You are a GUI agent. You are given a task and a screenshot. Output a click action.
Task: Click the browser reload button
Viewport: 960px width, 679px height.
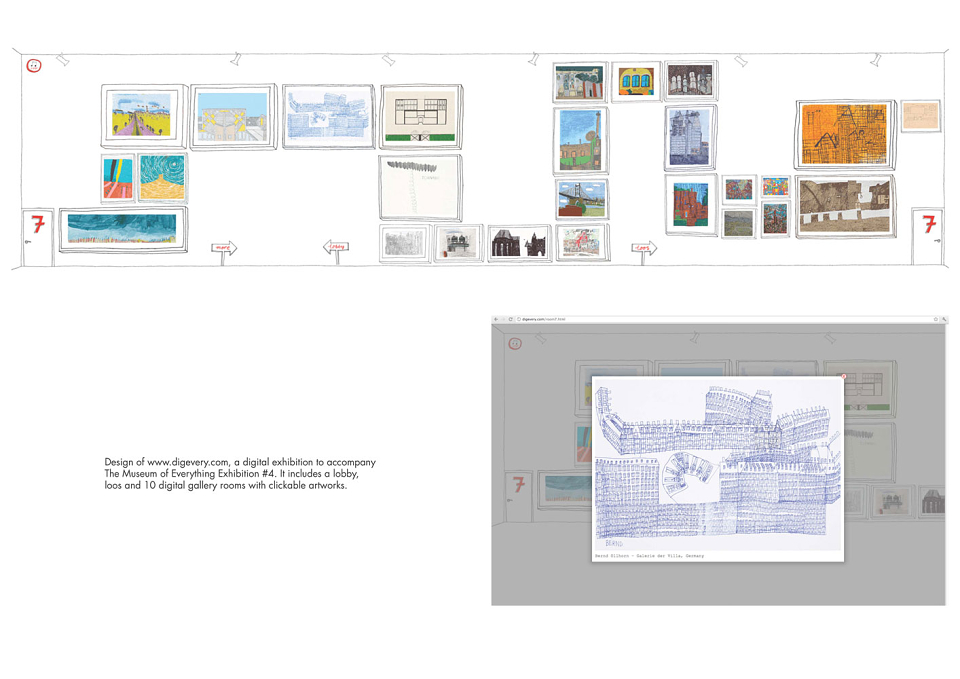coord(511,319)
